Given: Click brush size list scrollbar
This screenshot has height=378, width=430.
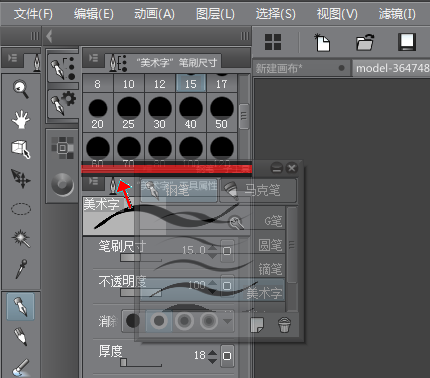Looking at the screenshot, I should (x=244, y=116).
